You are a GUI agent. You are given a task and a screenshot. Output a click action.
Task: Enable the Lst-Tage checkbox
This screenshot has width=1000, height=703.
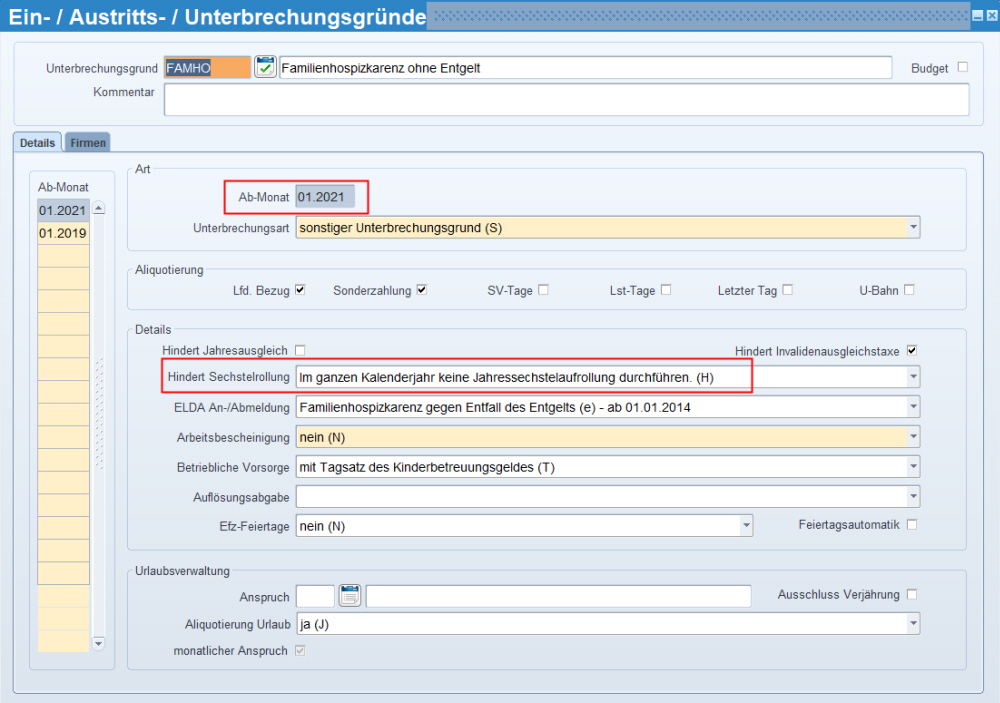click(x=666, y=290)
